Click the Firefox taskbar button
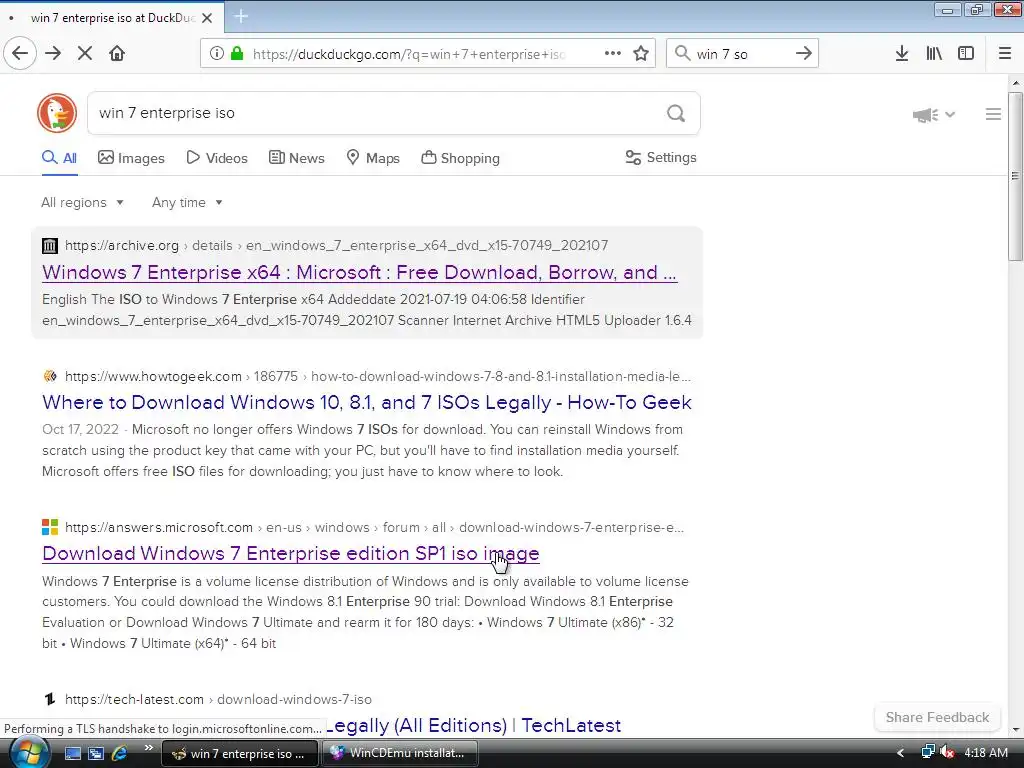 [x=239, y=753]
